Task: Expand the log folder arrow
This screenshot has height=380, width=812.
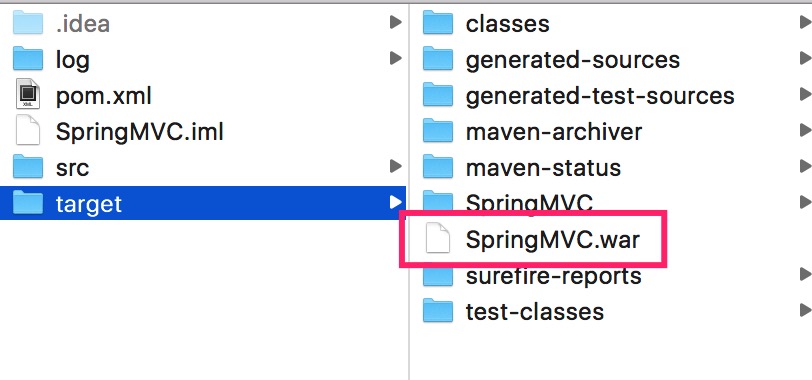Action: tap(396, 57)
